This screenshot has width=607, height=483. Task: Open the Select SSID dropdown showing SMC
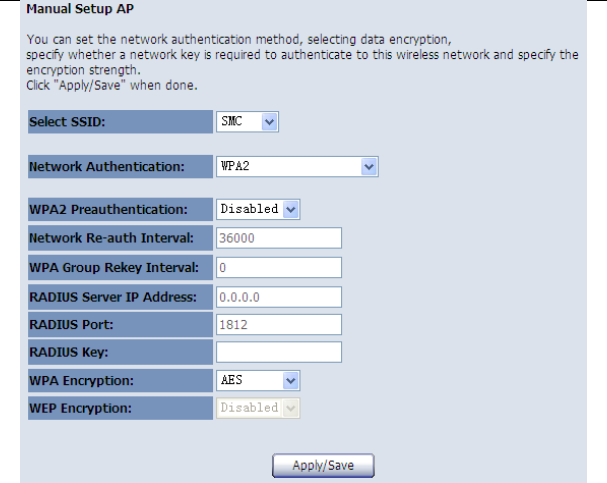coord(247,121)
